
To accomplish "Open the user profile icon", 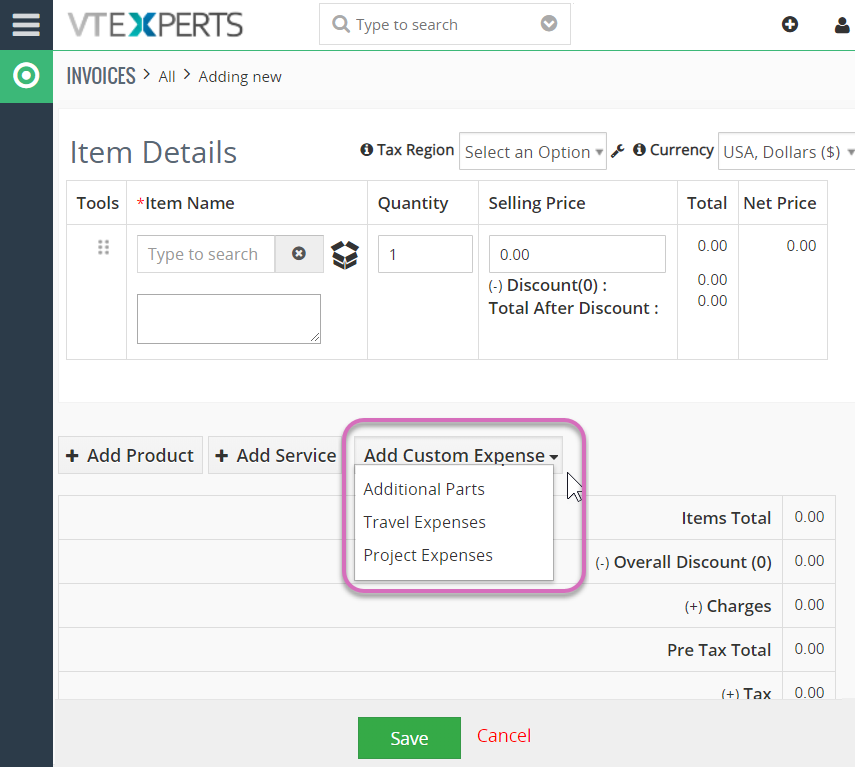I will (x=843, y=25).
